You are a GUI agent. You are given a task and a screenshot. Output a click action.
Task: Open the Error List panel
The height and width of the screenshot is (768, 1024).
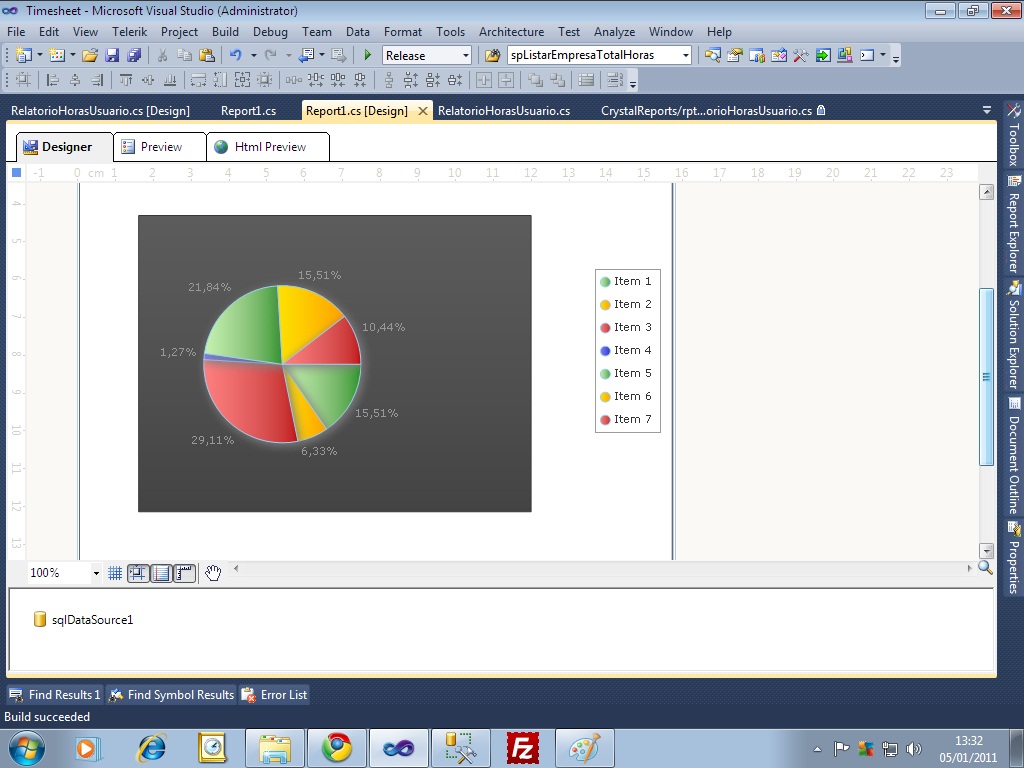click(275, 695)
